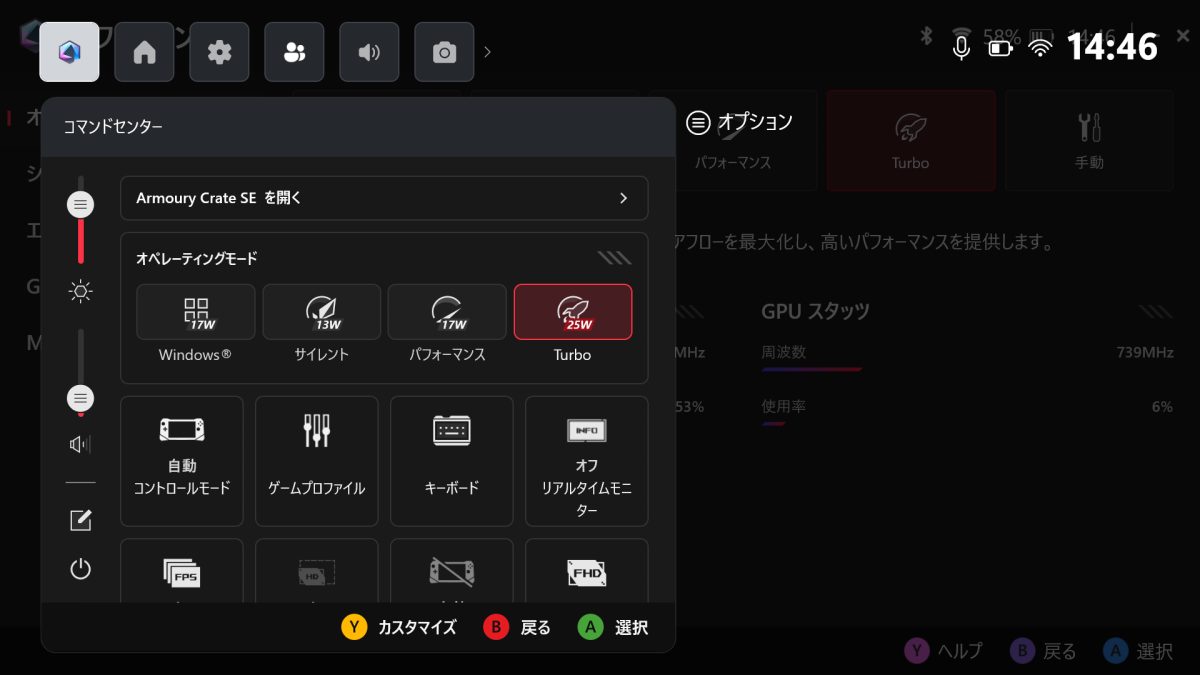Open the Game Profile tile

(316, 461)
